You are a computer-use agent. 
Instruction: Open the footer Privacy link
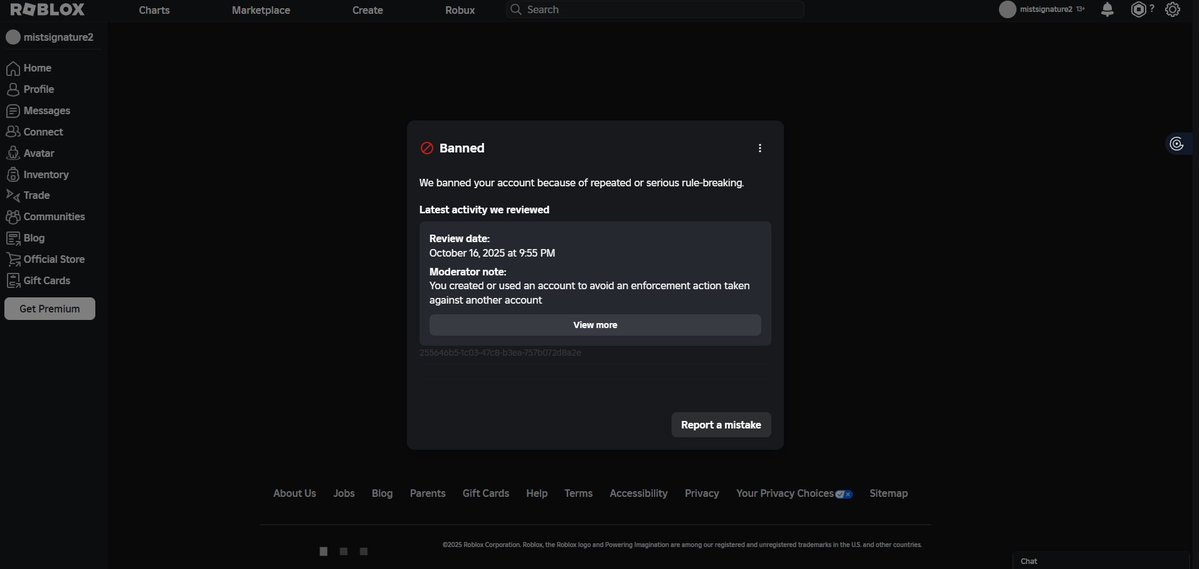tap(702, 493)
